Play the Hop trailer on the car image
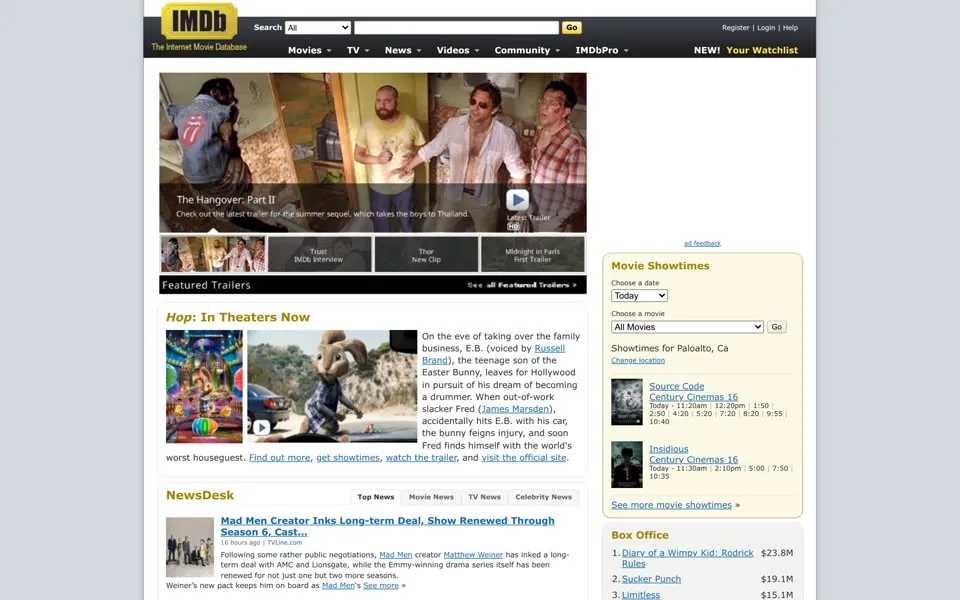 point(261,427)
